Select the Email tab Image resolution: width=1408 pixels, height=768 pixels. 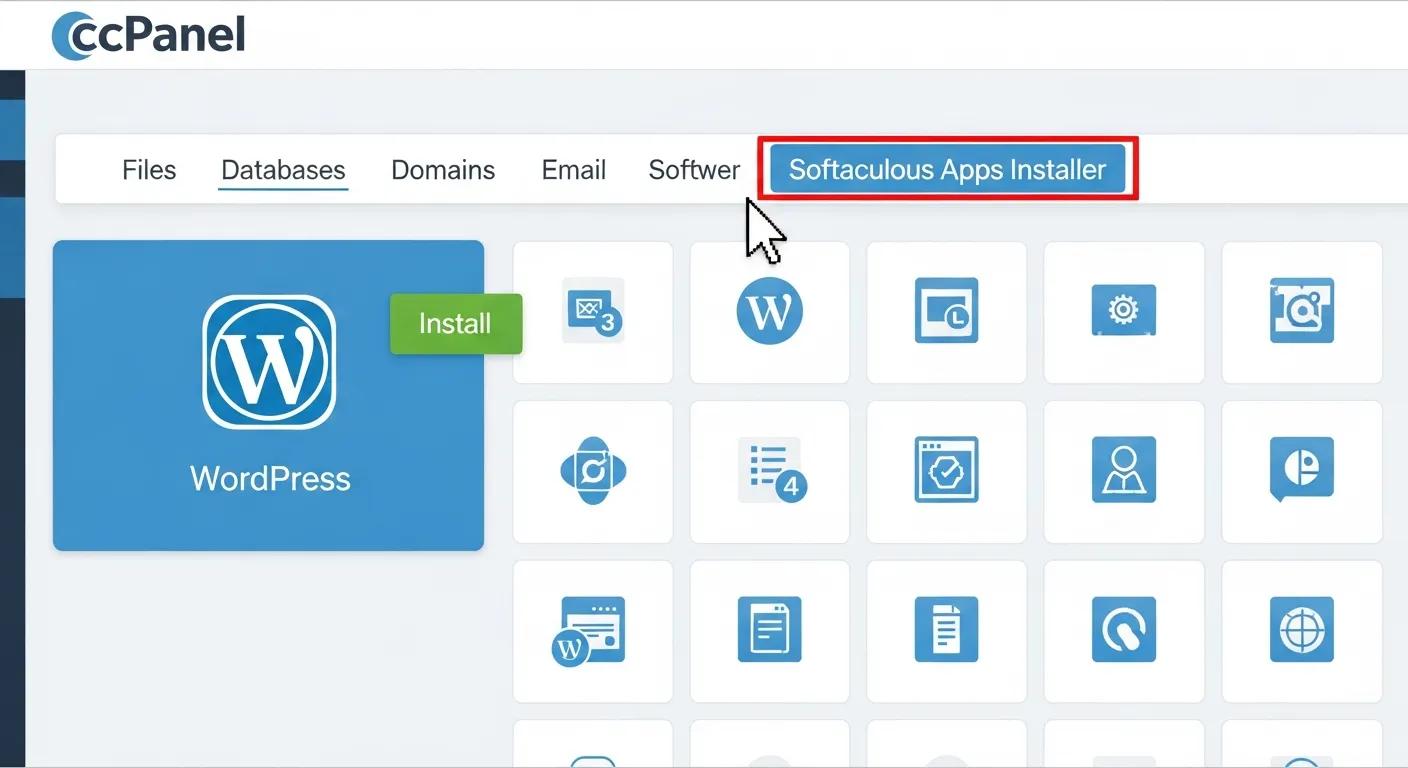[574, 170]
